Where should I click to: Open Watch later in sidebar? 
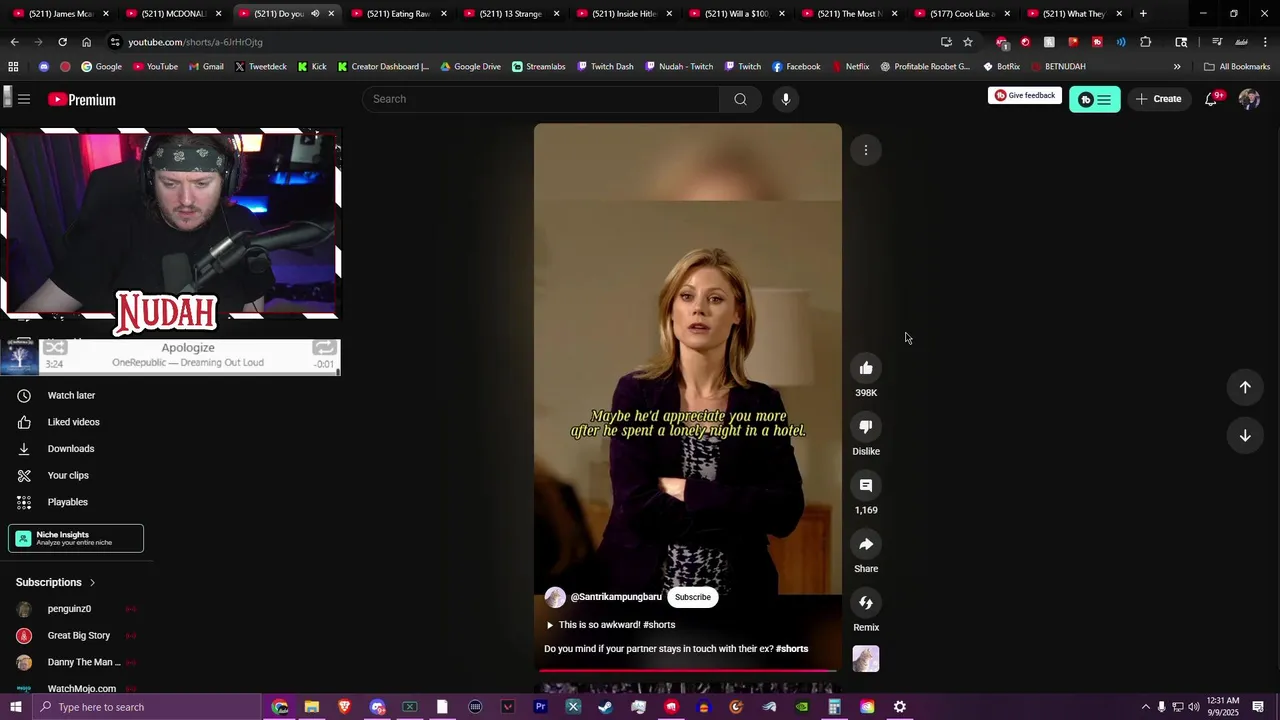(x=71, y=395)
